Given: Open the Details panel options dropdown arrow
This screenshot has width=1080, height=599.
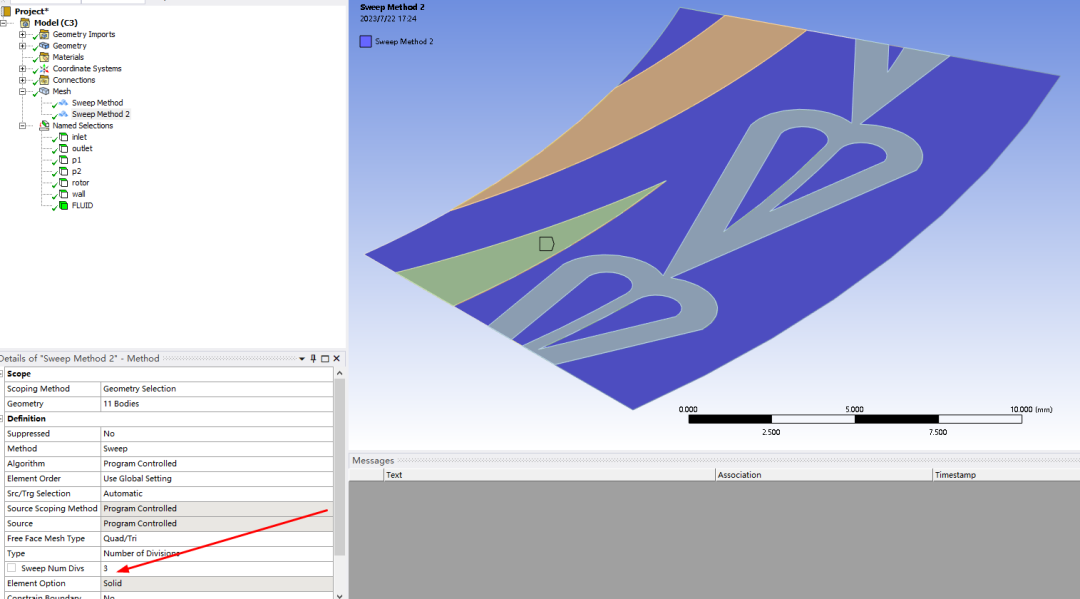Looking at the screenshot, I should pos(302,359).
